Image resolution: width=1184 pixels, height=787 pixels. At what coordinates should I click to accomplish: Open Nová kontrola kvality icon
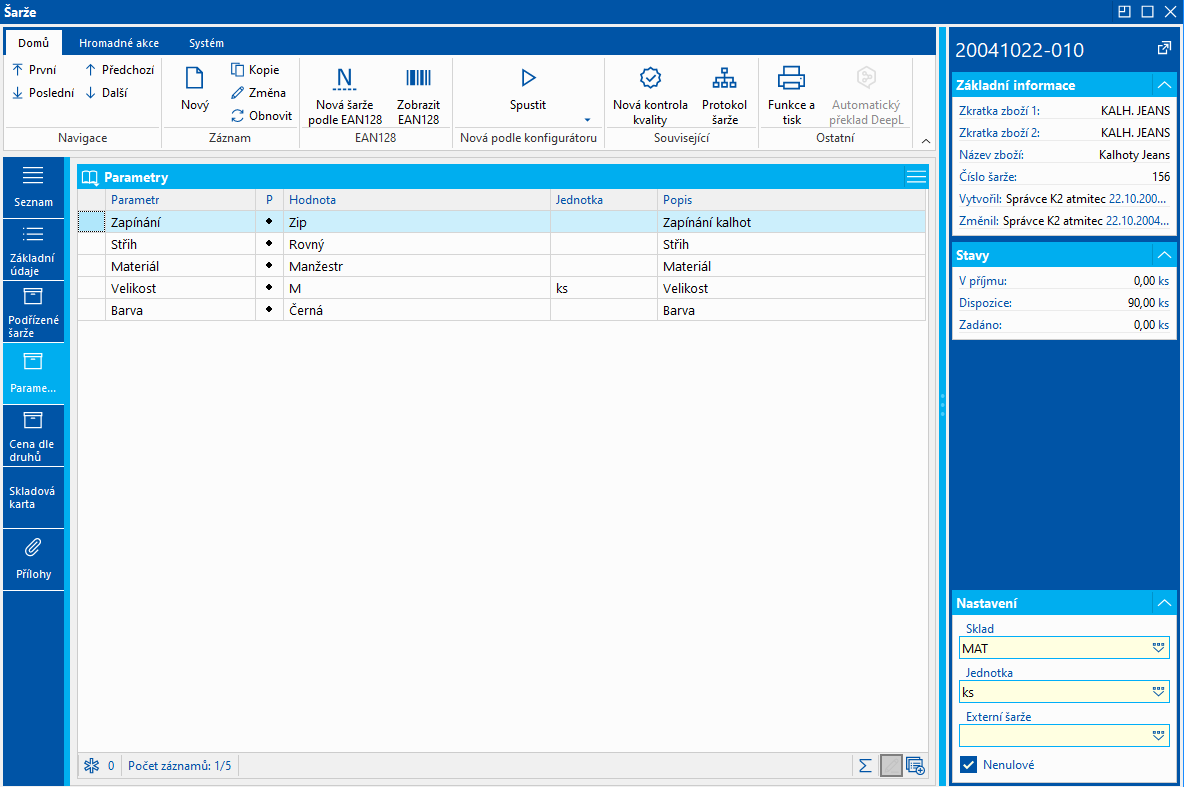pos(650,79)
